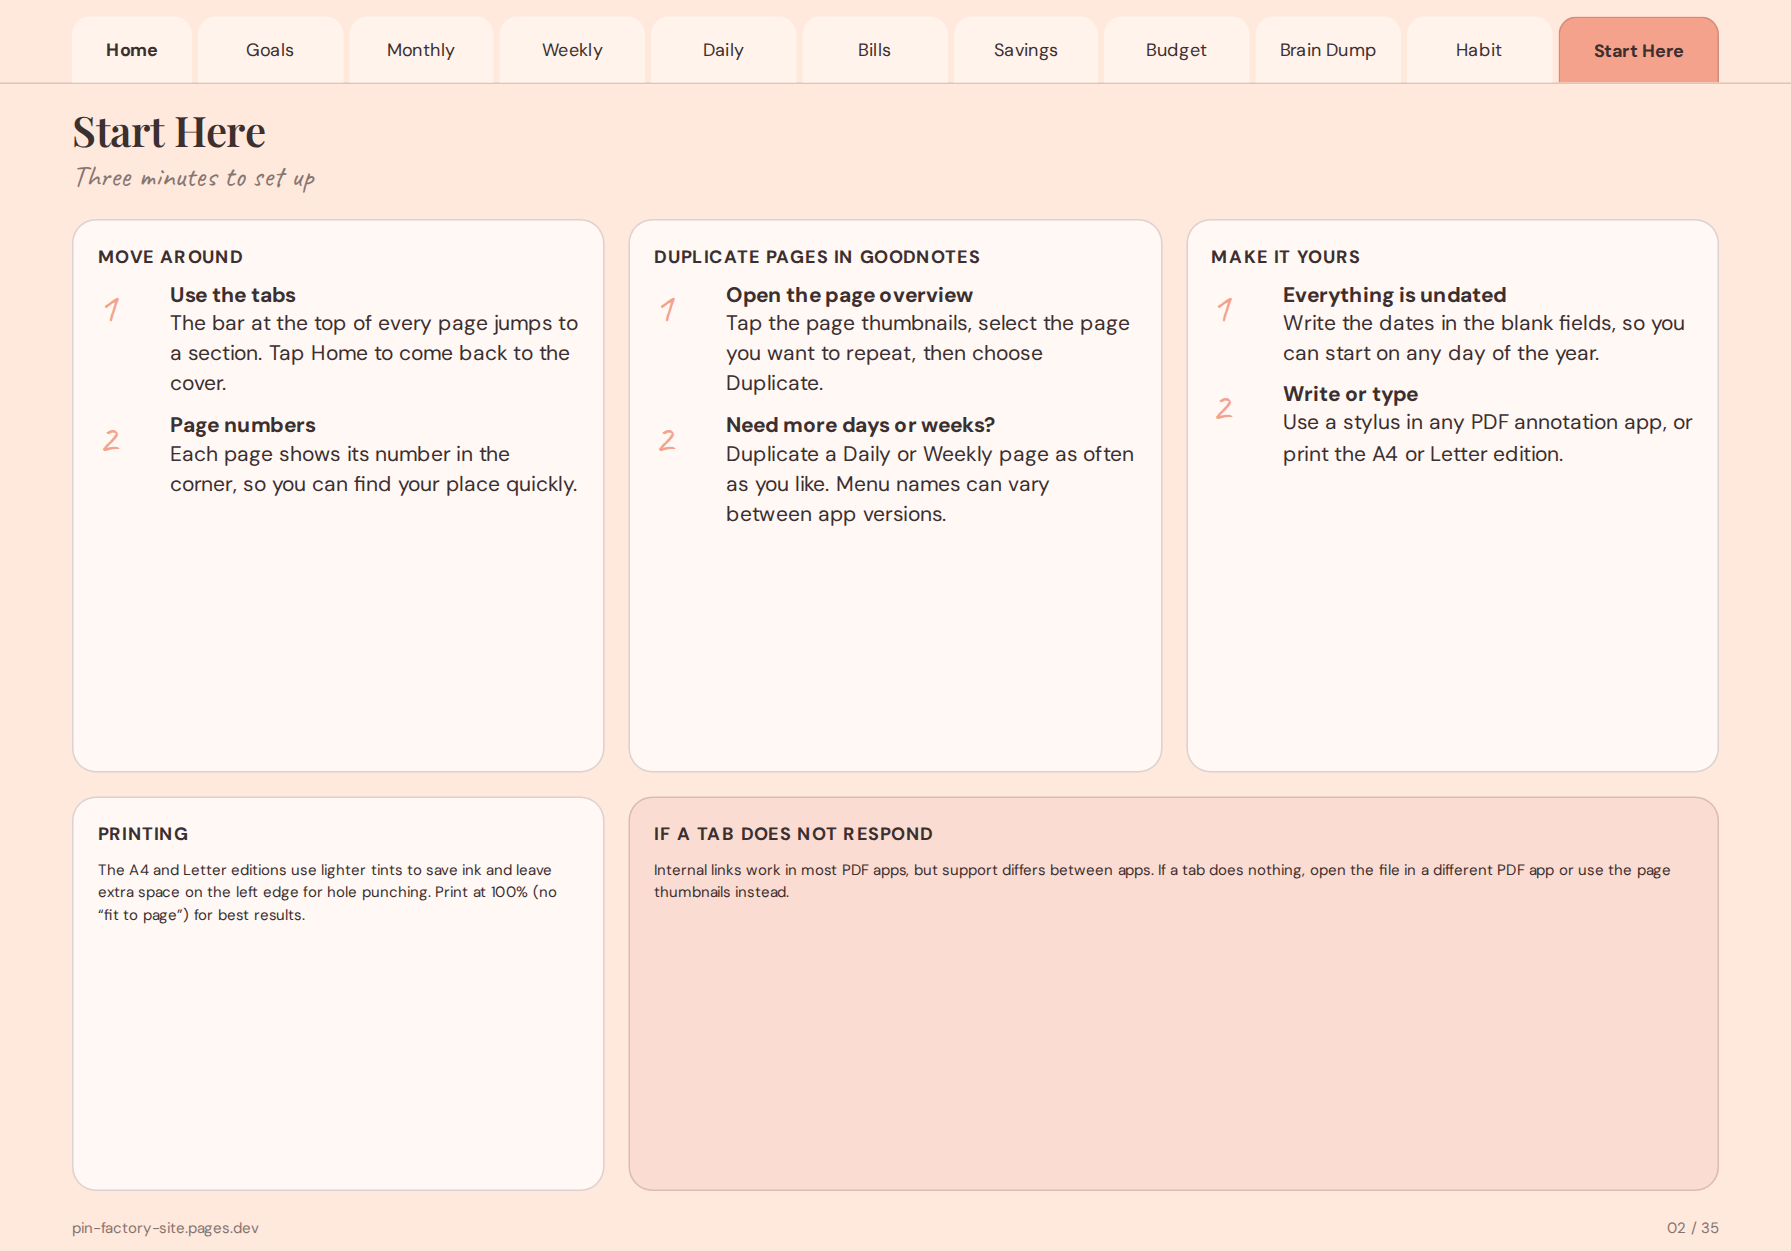Click the '02 / 35' page number
Screen dimensions: 1791x1251
point(1692,1228)
